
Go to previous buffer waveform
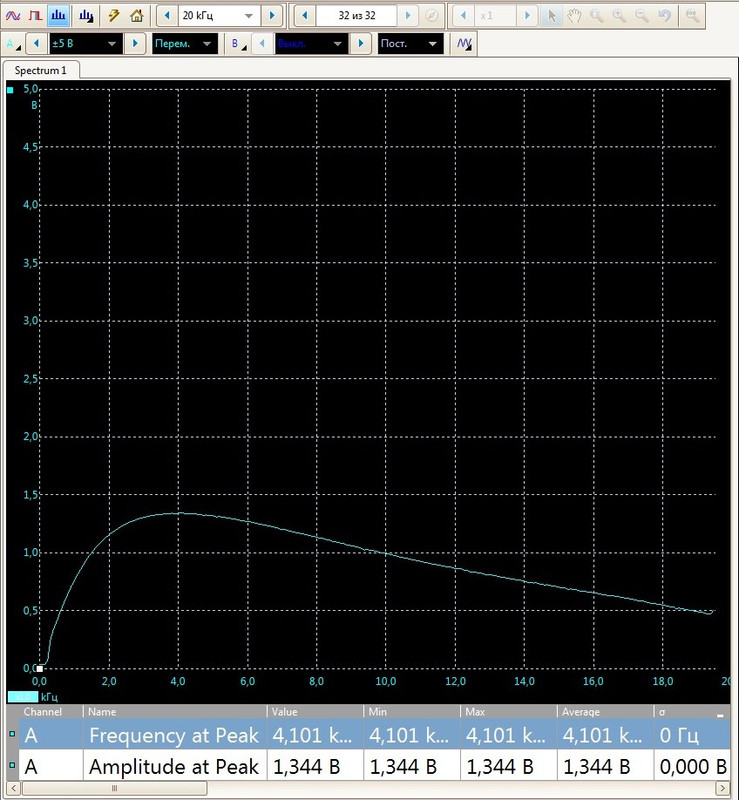click(305, 16)
